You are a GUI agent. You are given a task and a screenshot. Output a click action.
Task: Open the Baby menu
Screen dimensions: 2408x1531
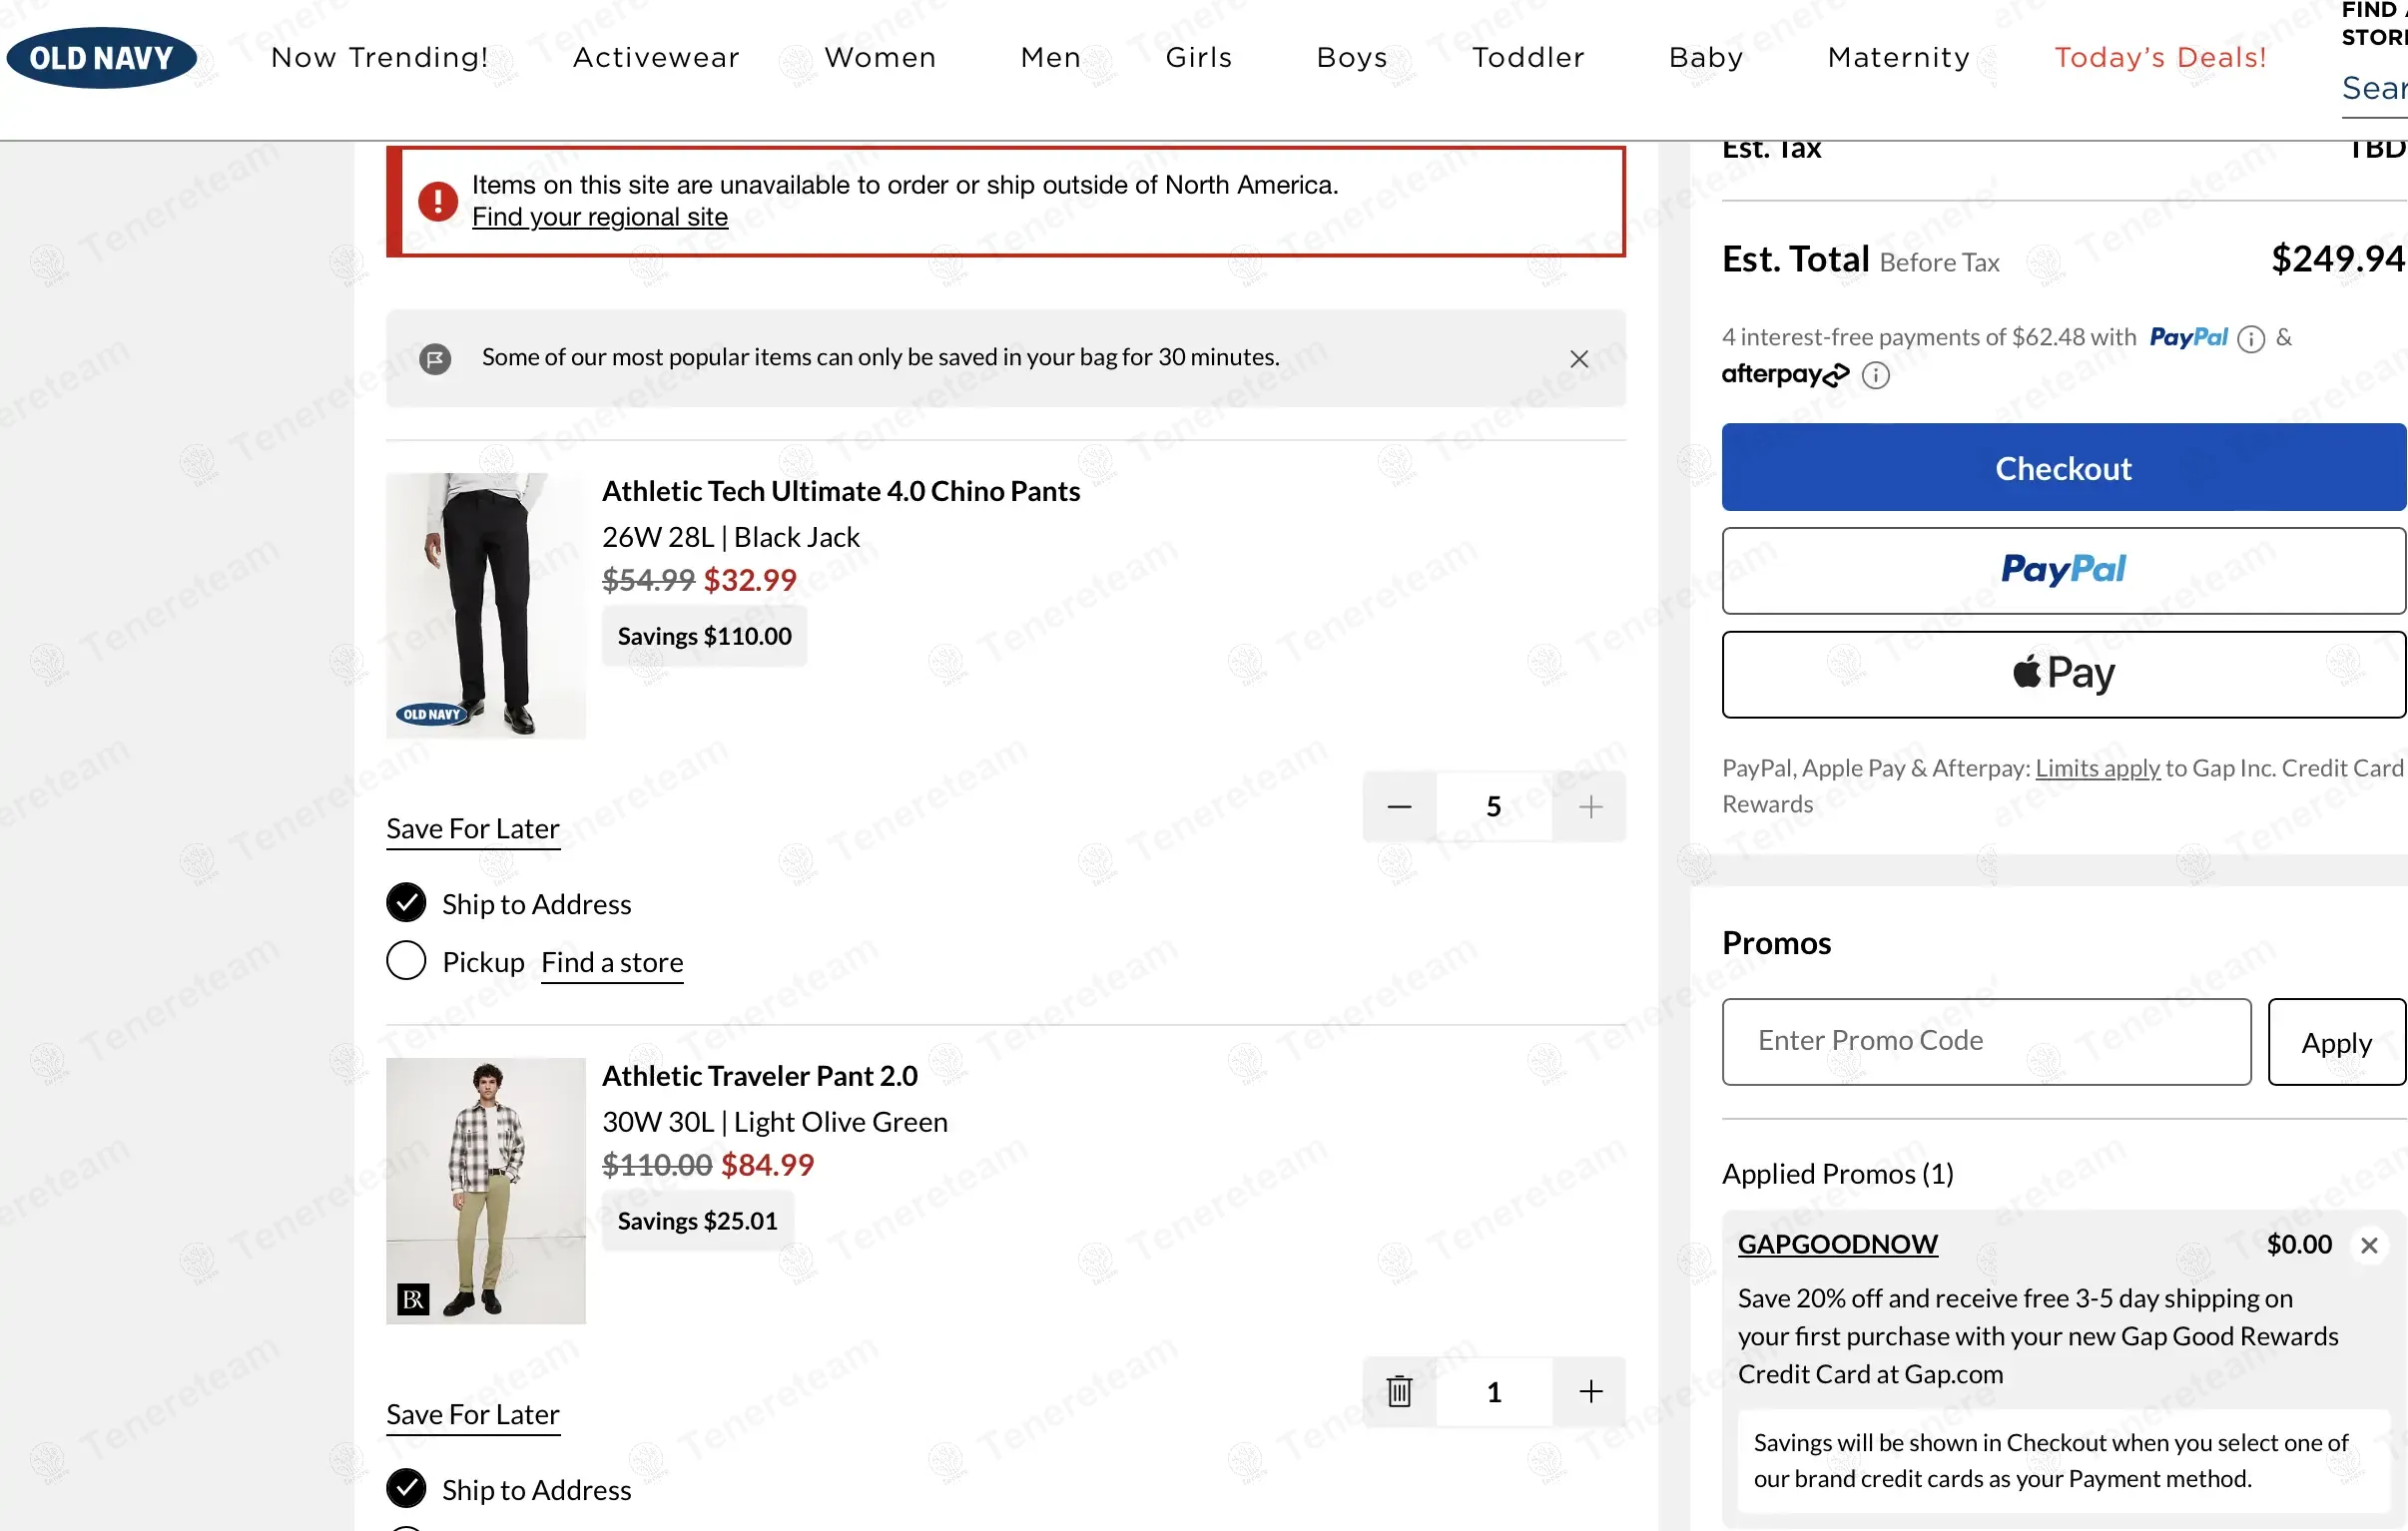click(x=1706, y=57)
